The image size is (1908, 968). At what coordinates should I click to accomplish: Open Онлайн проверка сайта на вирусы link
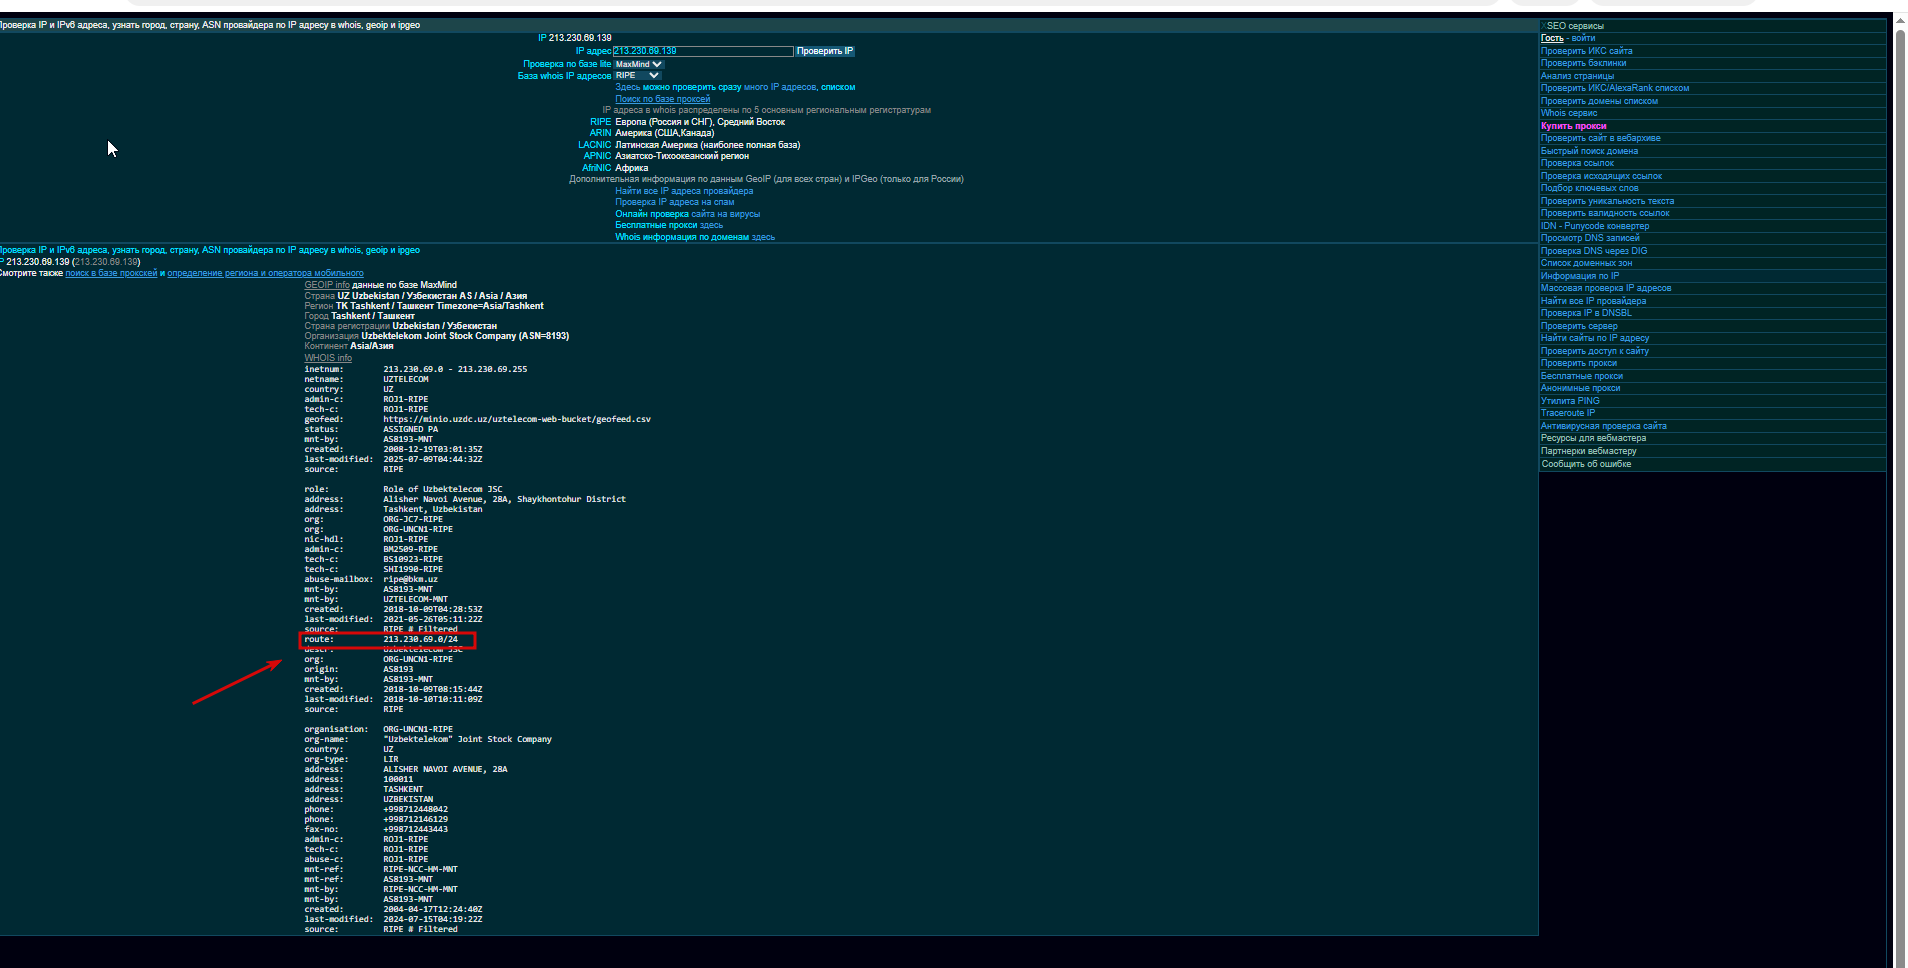point(688,214)
